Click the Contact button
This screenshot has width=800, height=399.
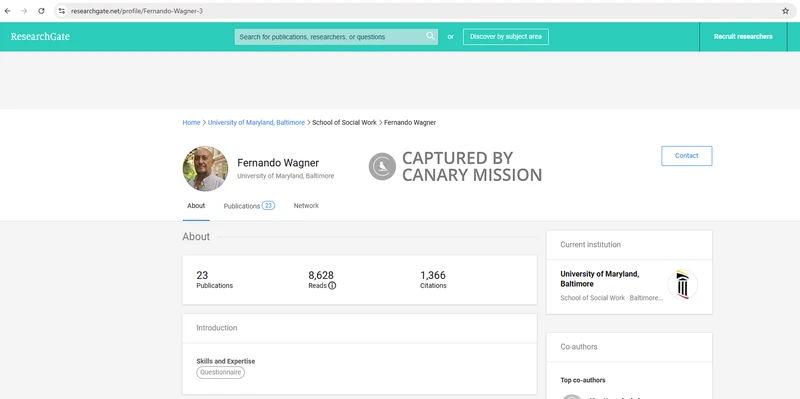tap(687, 156)
